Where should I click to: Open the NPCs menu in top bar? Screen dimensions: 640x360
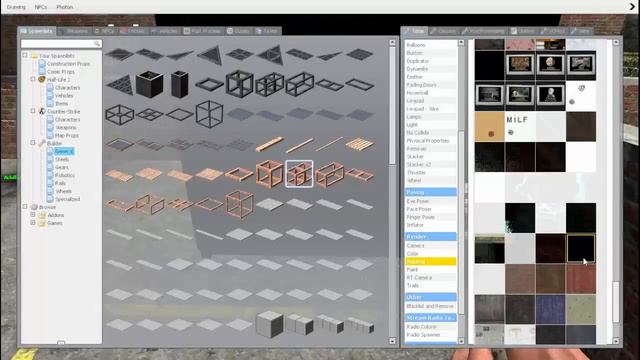click(41, 7)
